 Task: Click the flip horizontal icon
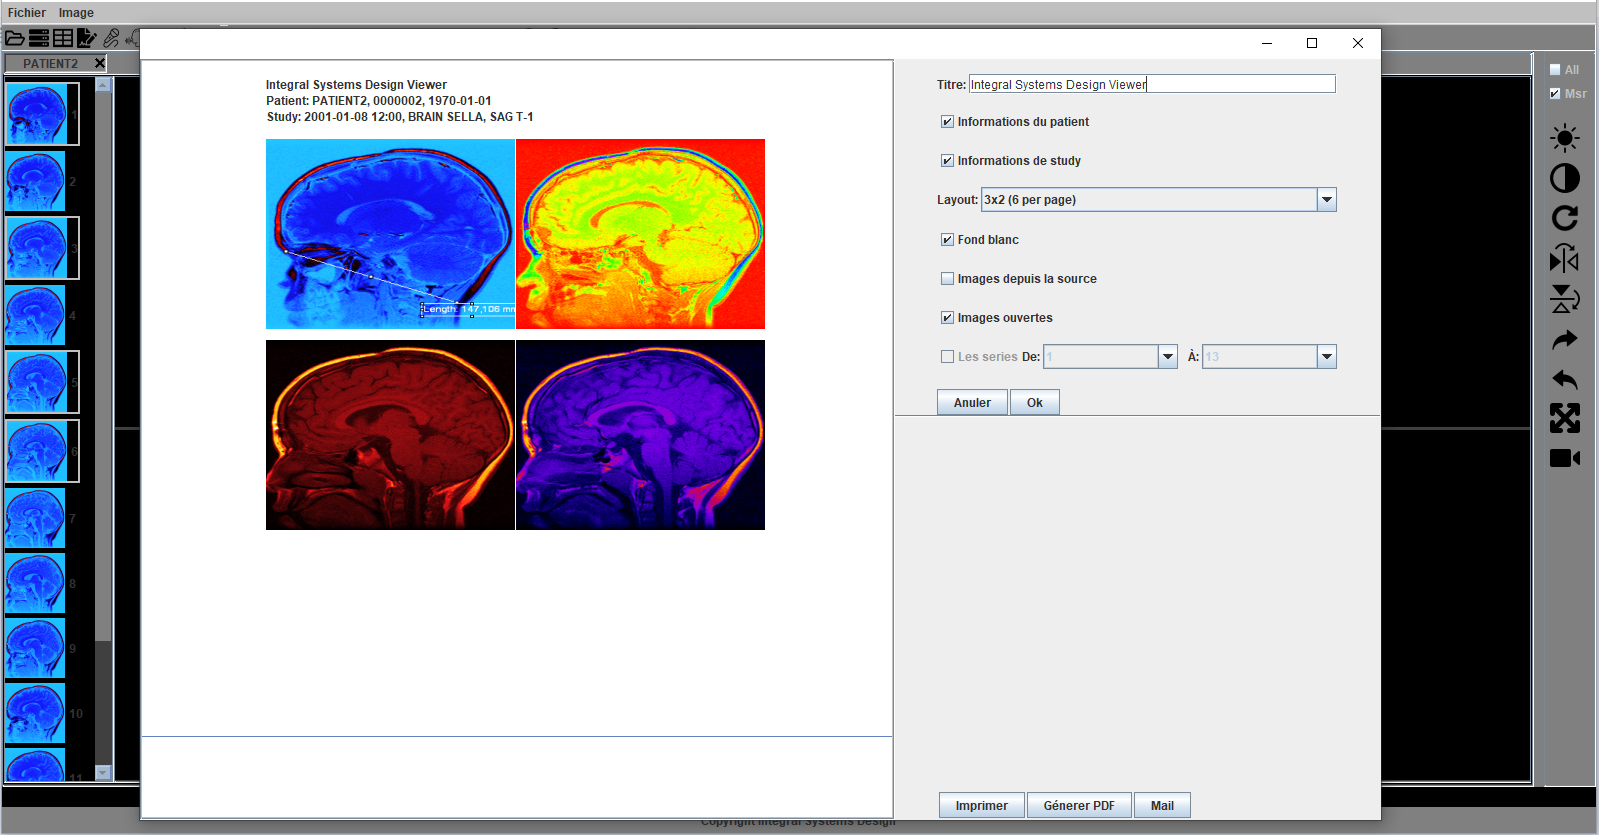click(x=1565, y=259)
